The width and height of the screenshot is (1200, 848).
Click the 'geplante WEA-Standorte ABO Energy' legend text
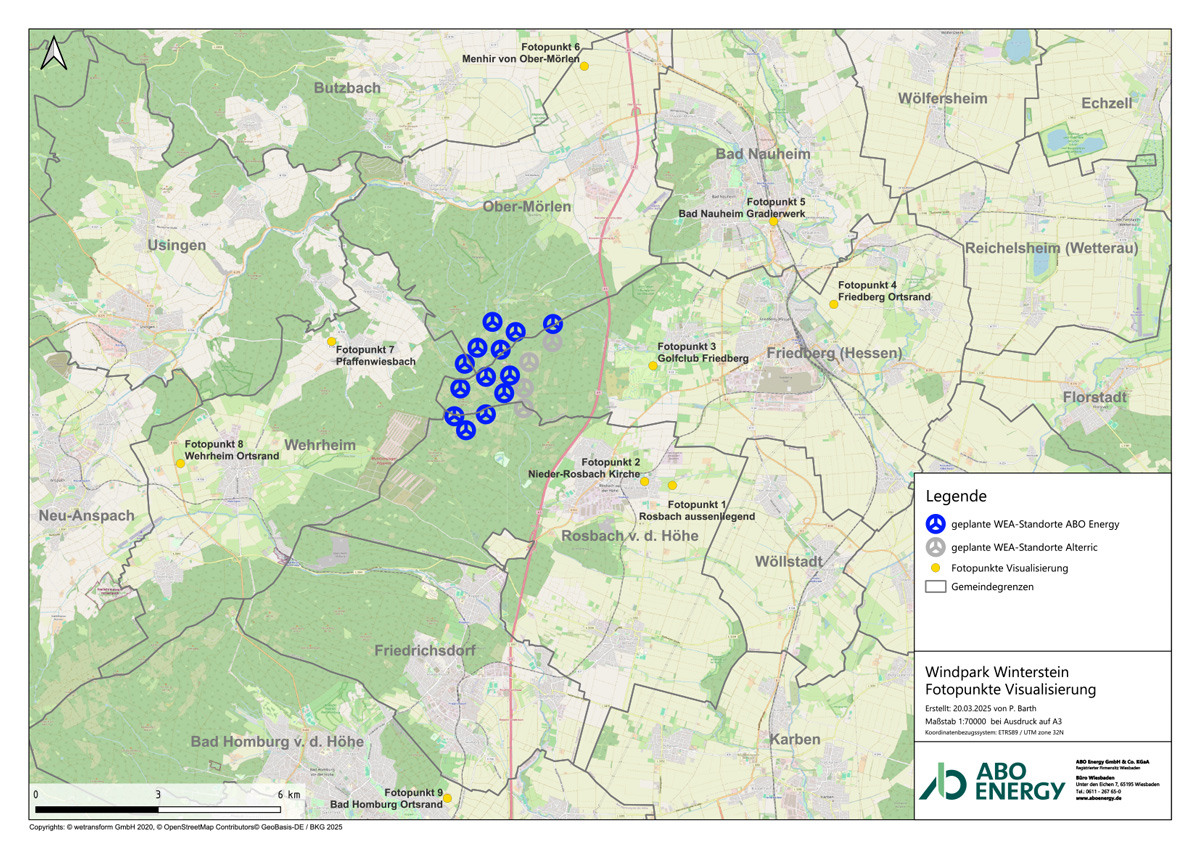click(x=1035, y=523)
